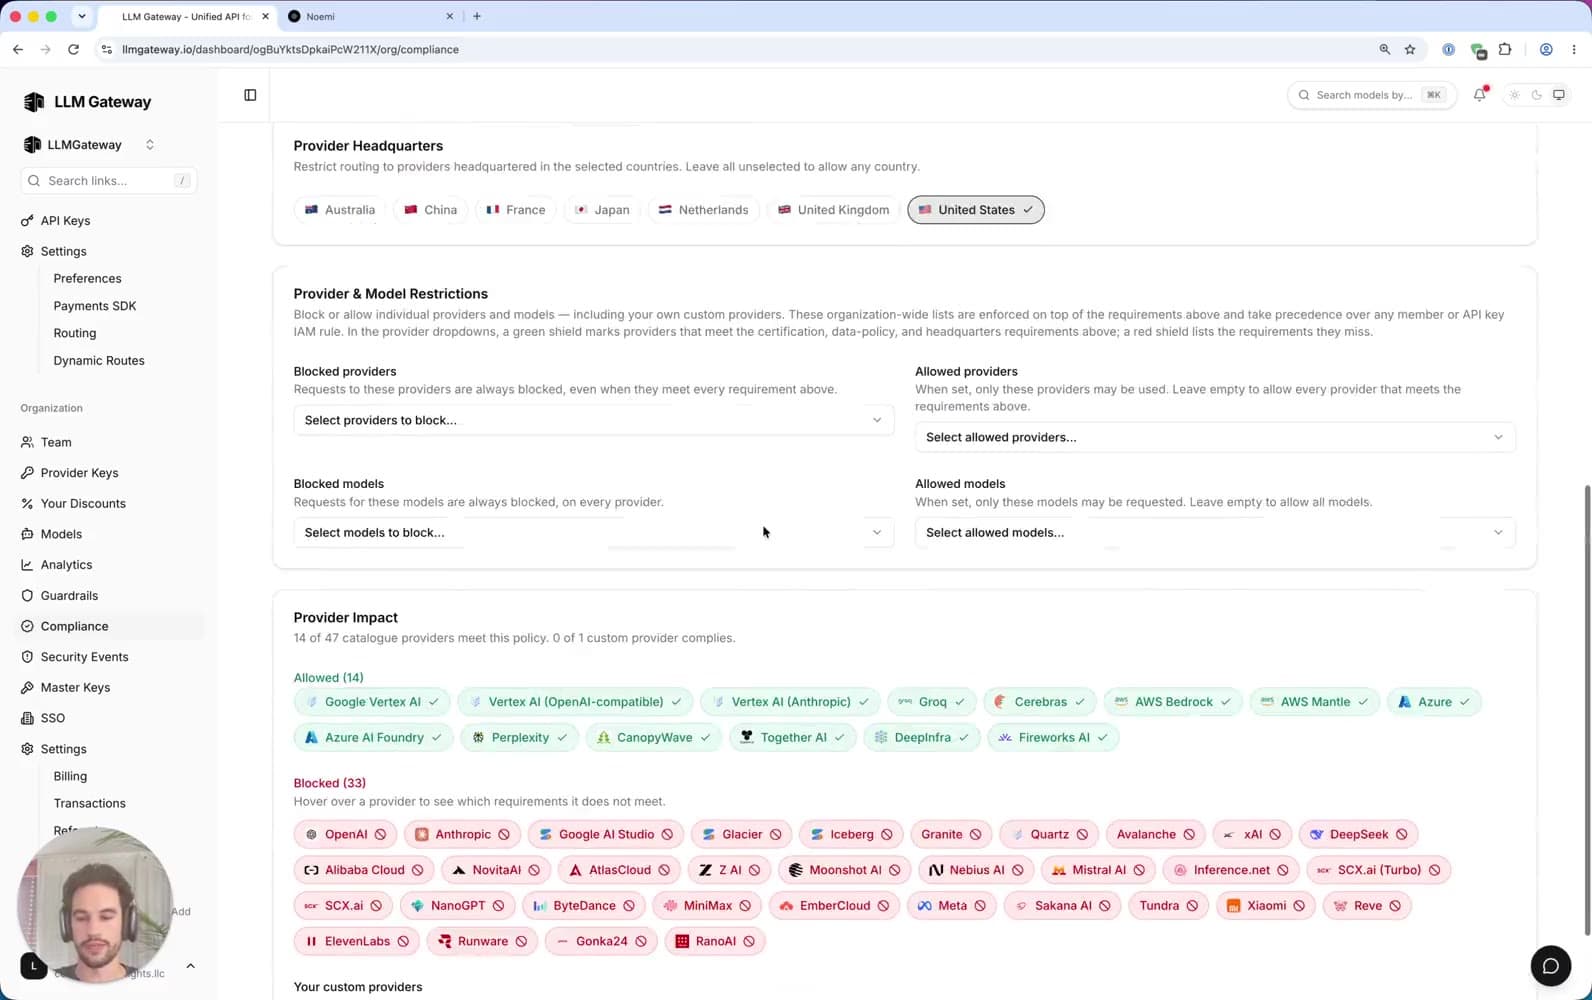1592x1000 pixels.
Task: Open Select models to block dropdown
Action: point(594,533)
